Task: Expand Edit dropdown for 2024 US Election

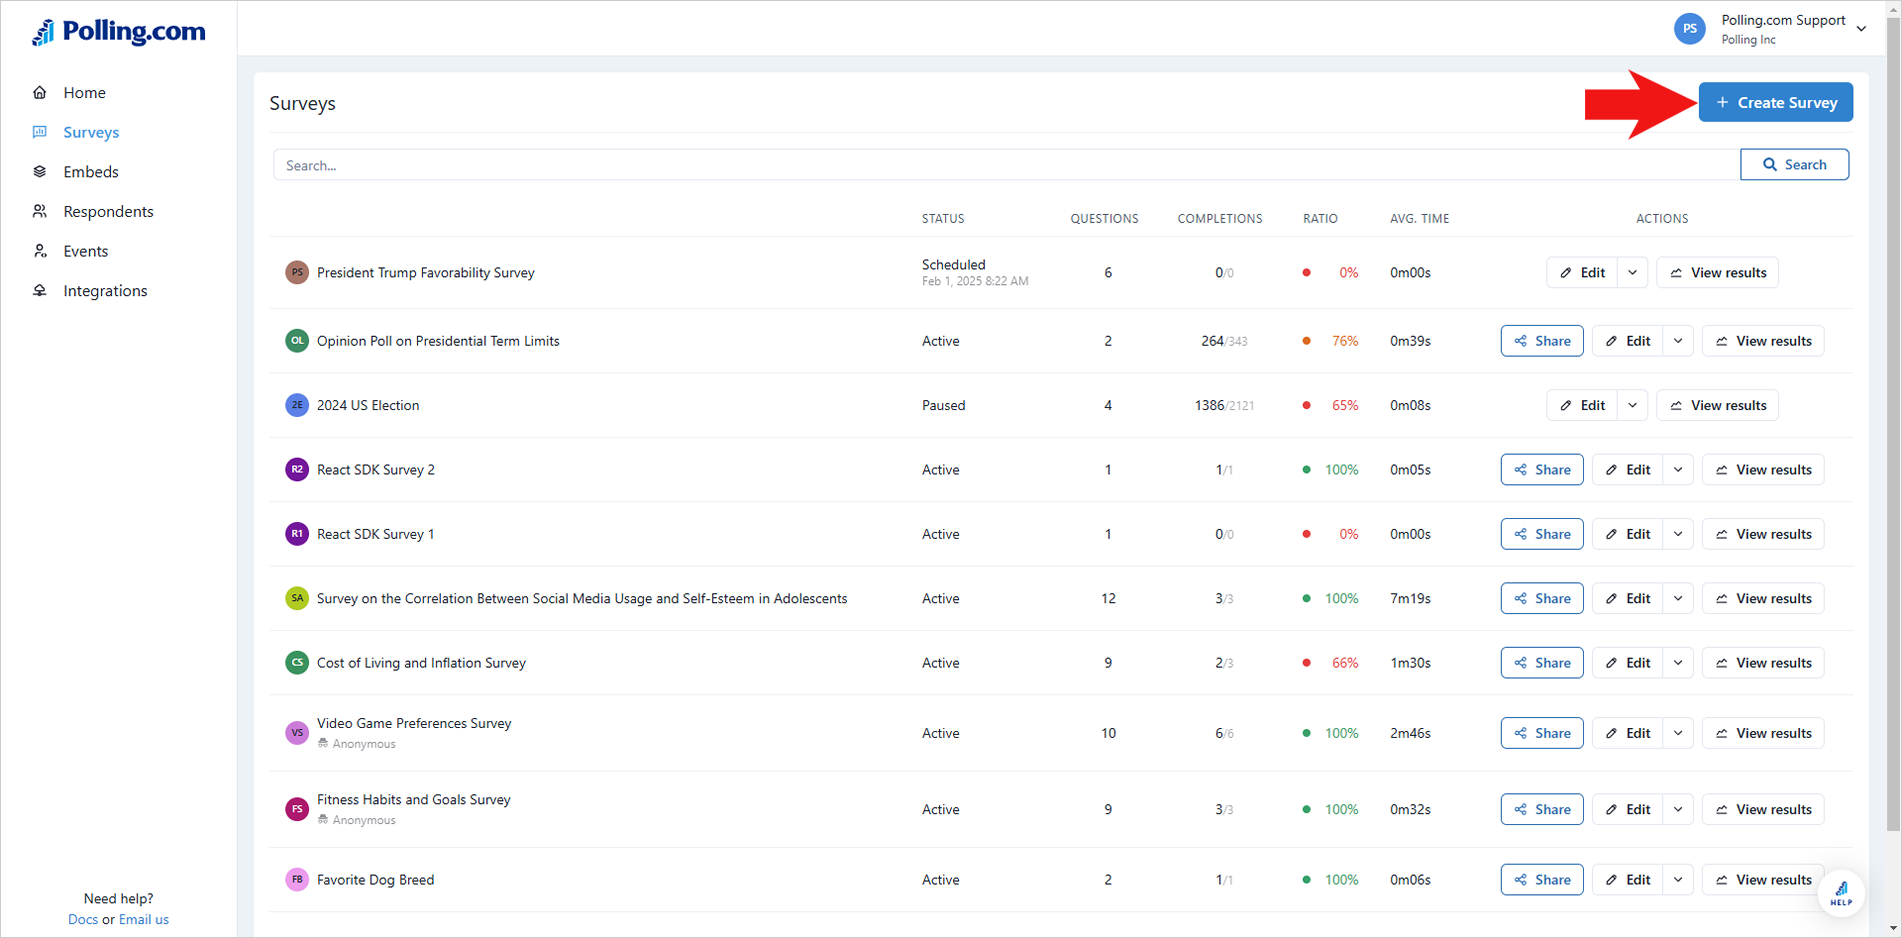Action: [x=1632, y=405]
